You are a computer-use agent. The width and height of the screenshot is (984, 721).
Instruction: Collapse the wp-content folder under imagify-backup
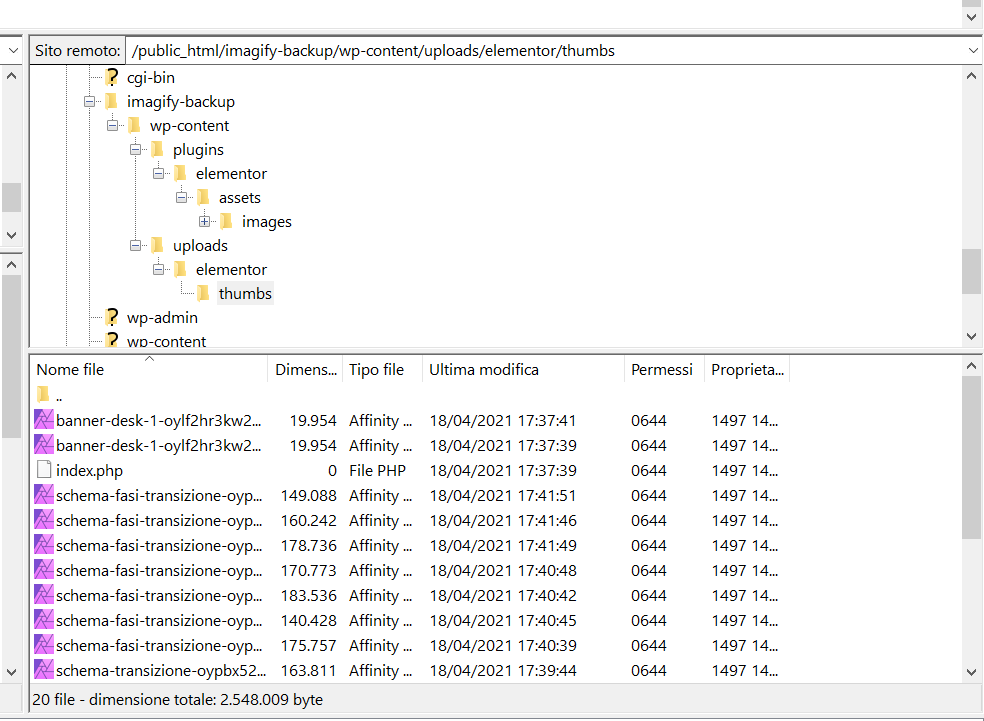pyautogui.click(x=112, y=126)
